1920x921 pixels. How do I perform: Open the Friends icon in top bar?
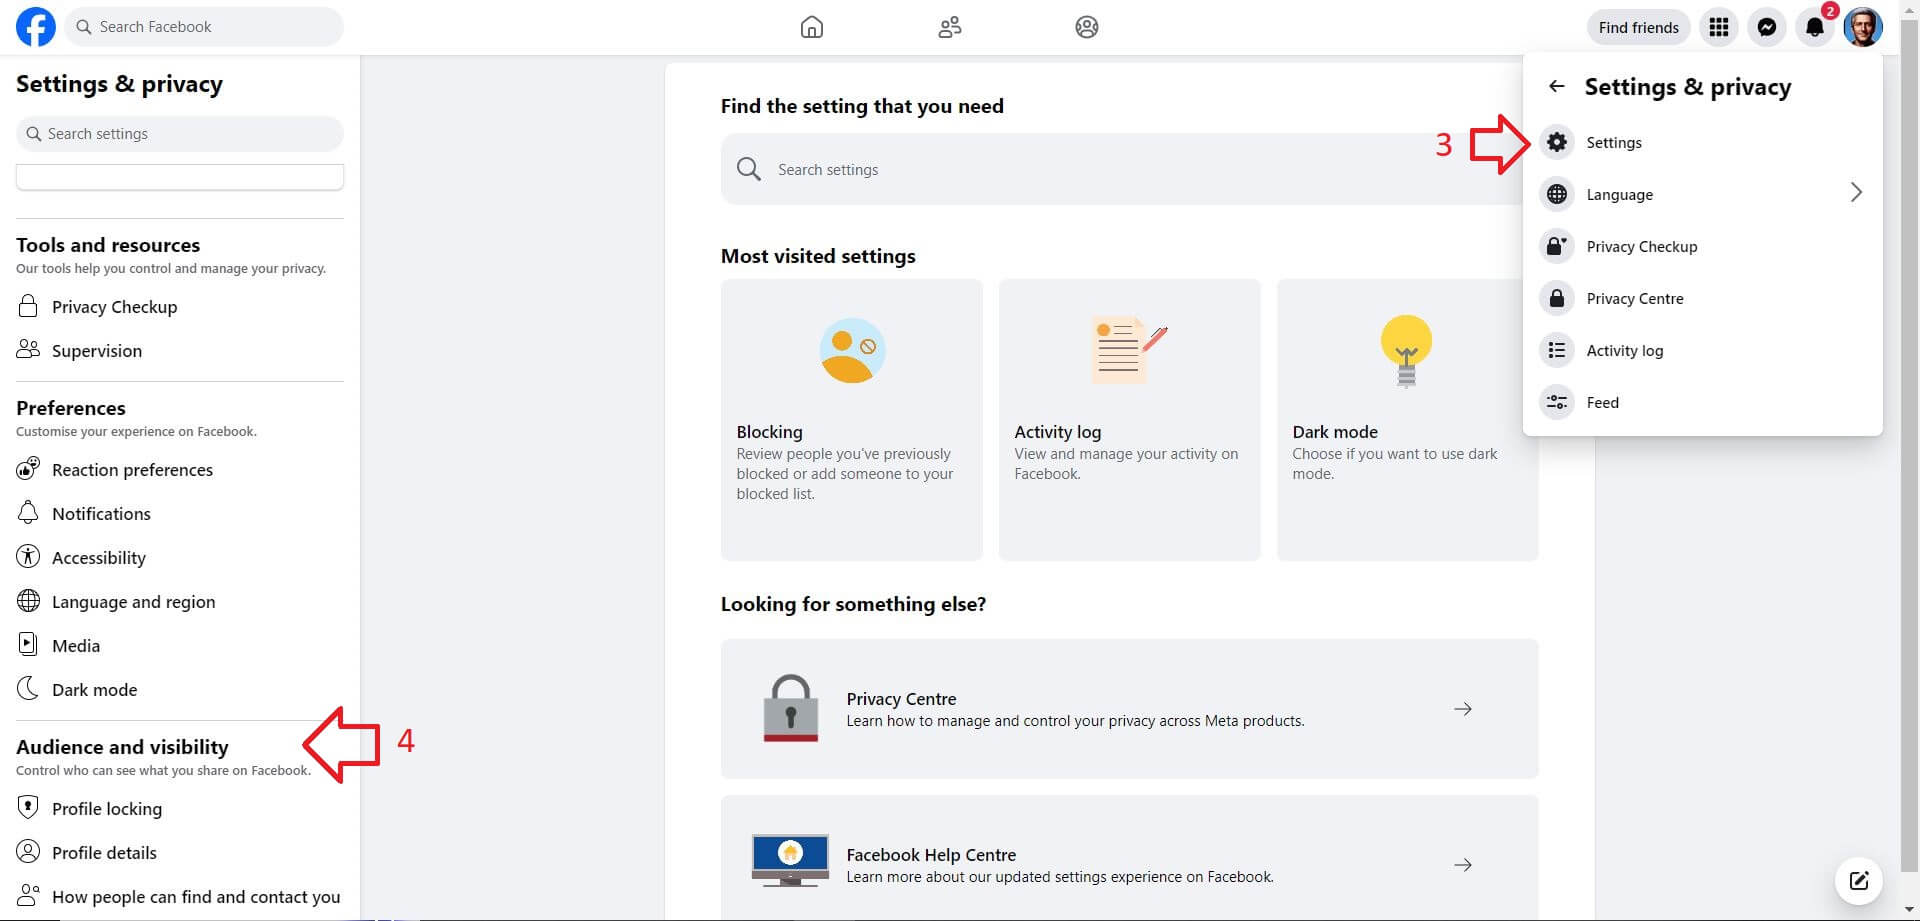pyautogui.click(x=950, y=27)
